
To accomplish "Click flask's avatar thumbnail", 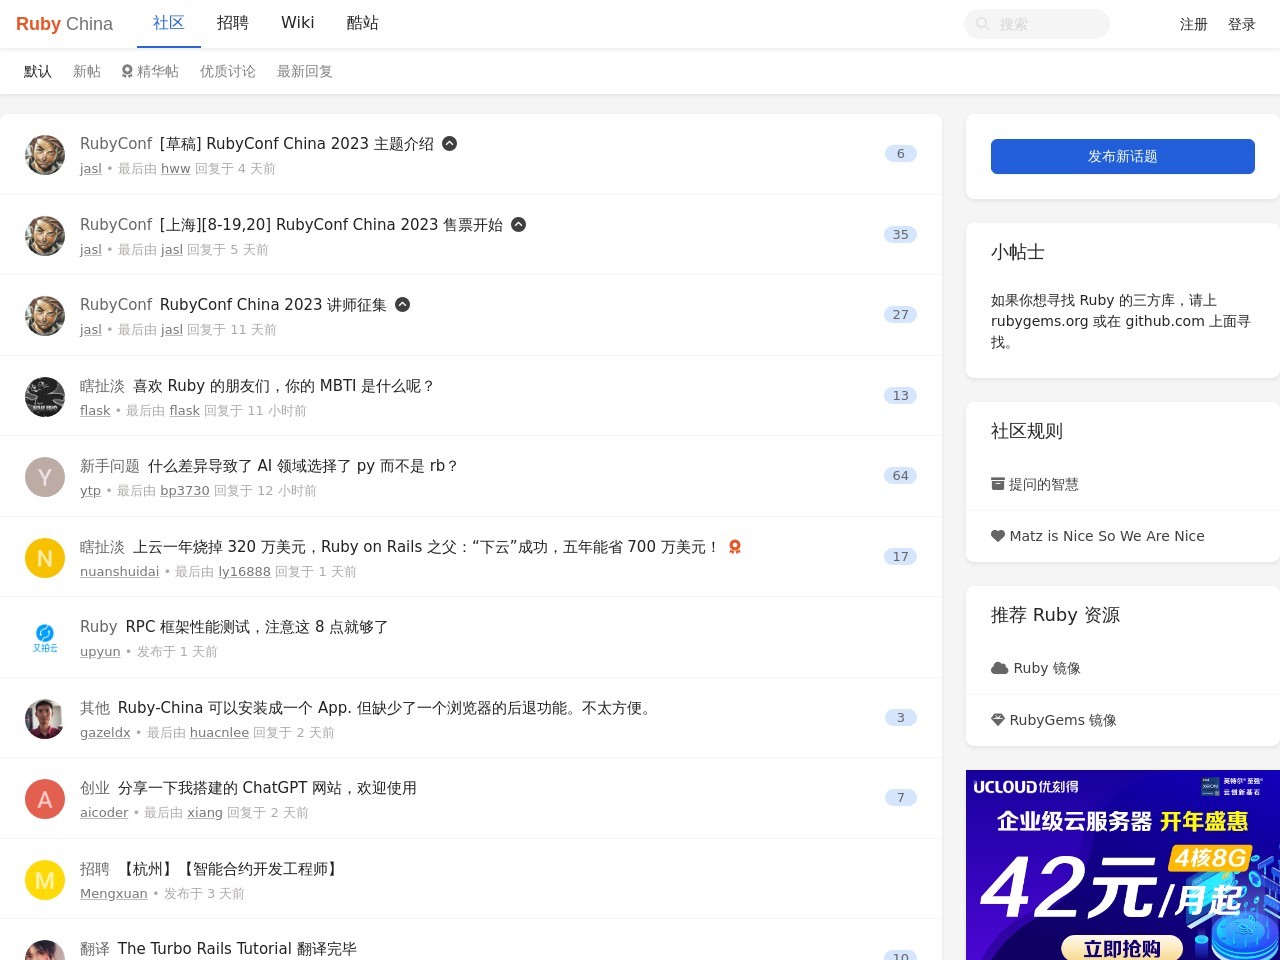I will tap(44, 396).
